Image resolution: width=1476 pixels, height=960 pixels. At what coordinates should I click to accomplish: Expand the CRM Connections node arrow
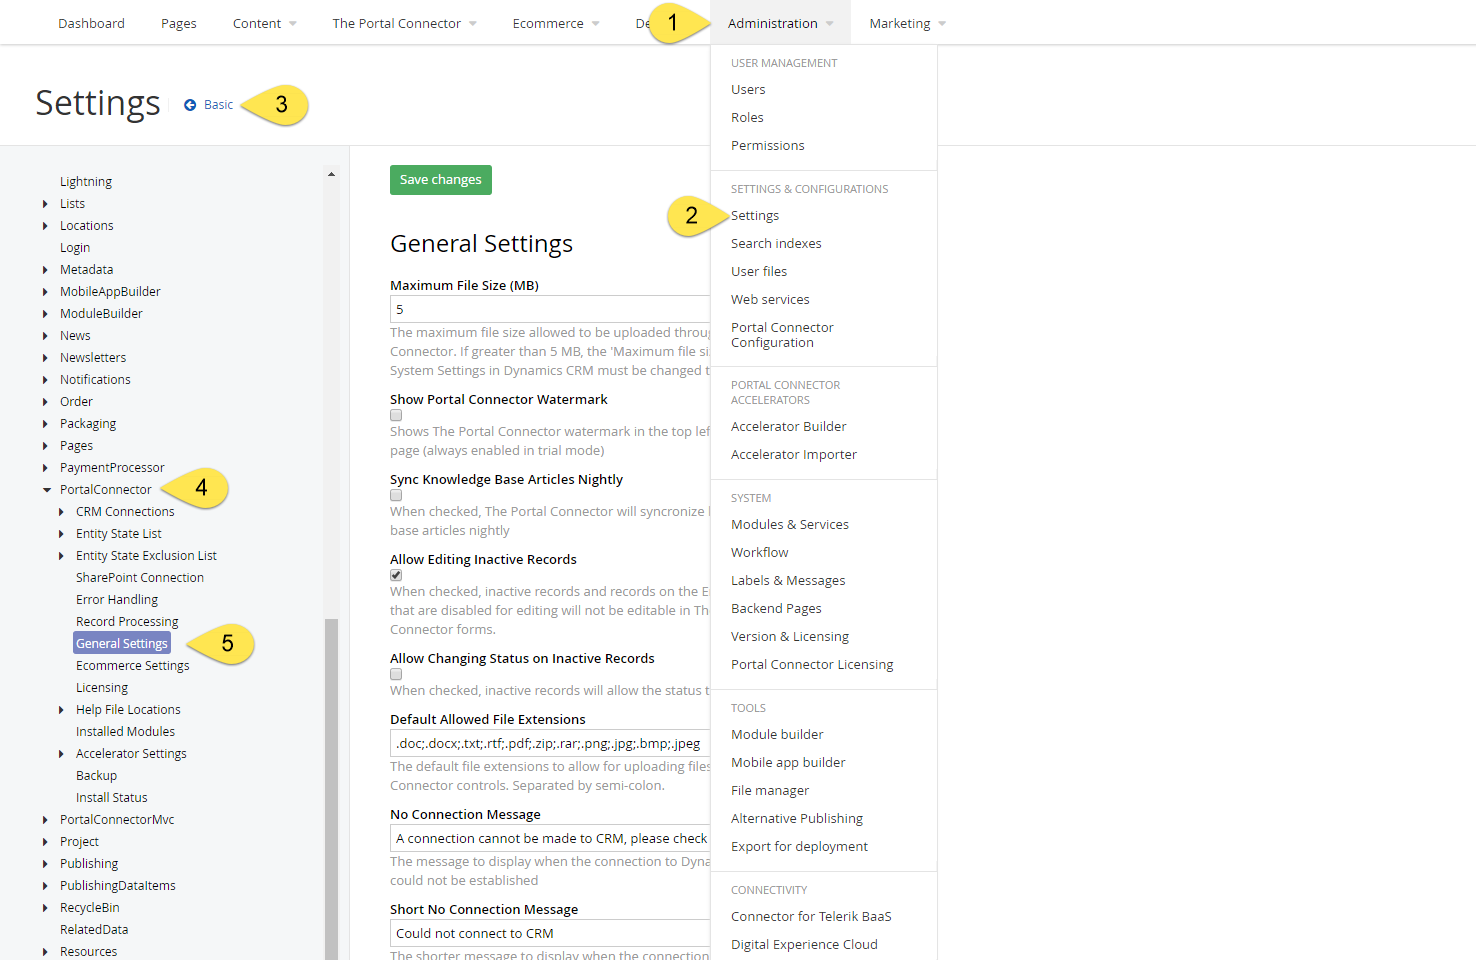pyautogui.click(x=62, y=512)
